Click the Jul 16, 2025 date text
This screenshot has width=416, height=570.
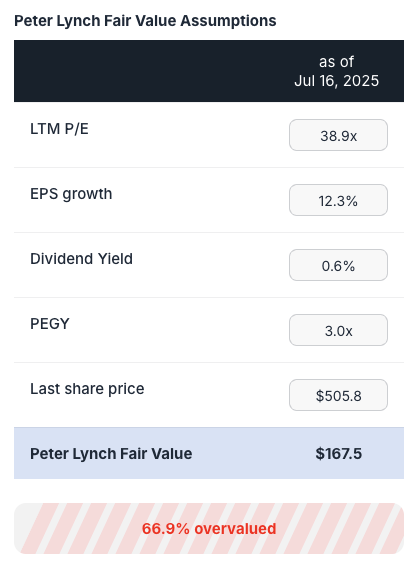click(336, 81)
